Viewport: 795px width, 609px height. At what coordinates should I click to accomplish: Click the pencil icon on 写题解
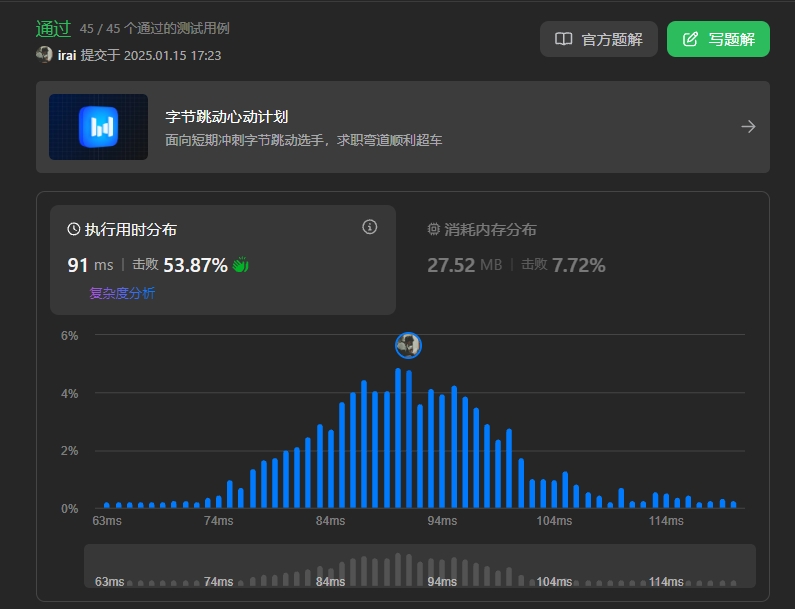[x=691, y=39]
